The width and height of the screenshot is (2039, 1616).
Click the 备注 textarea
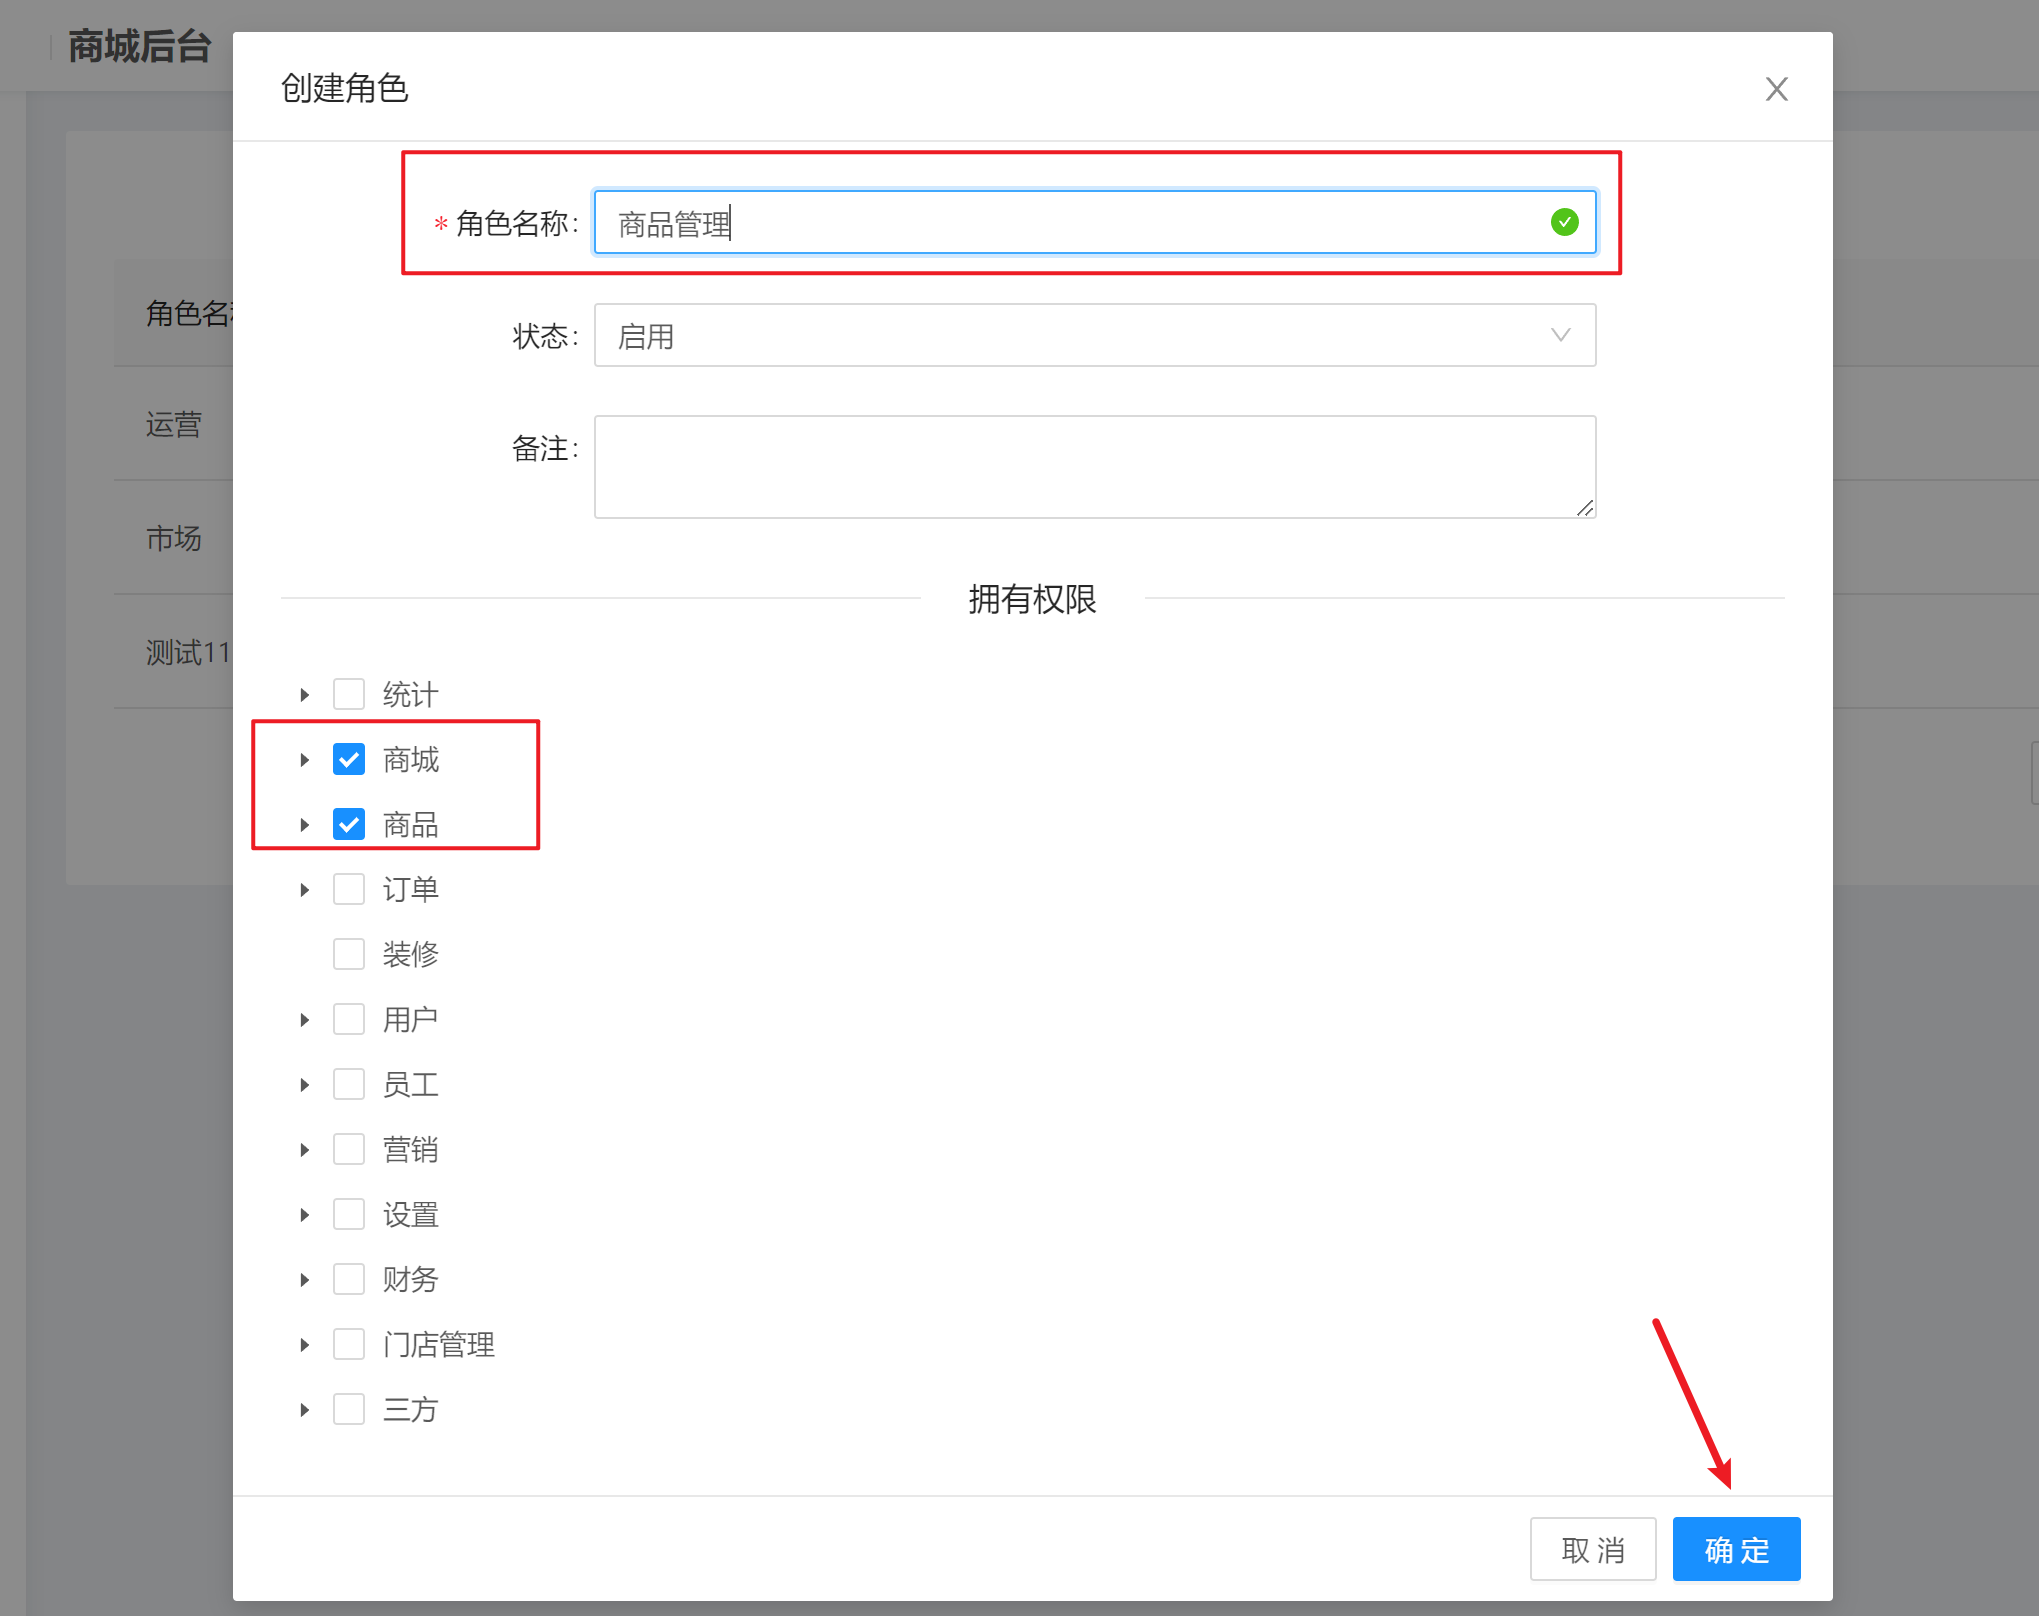[1094, 467]
